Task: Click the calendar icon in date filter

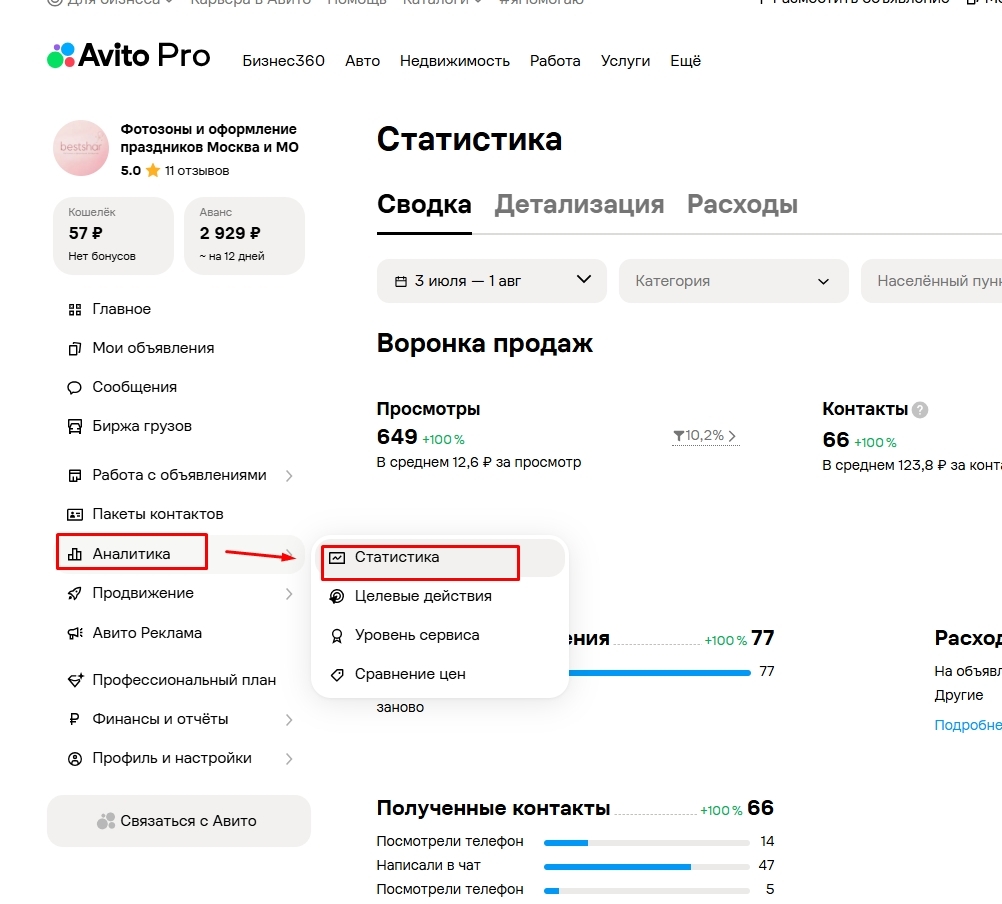Action: 401,282
